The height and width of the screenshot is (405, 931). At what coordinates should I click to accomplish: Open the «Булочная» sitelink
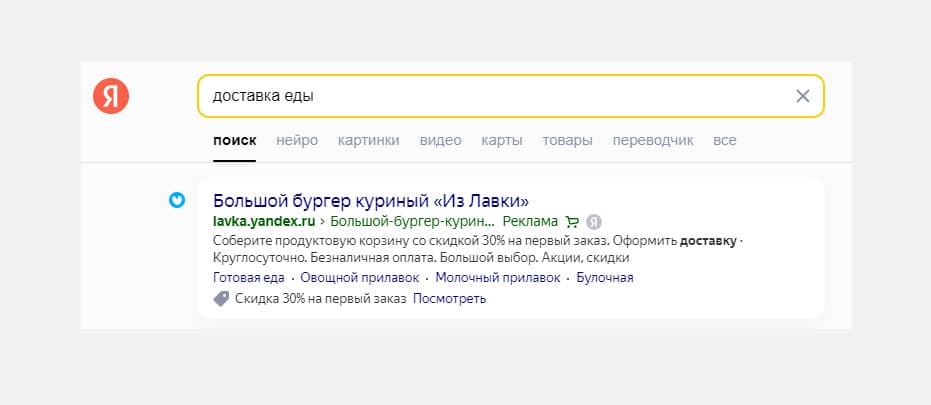point(605,278)
